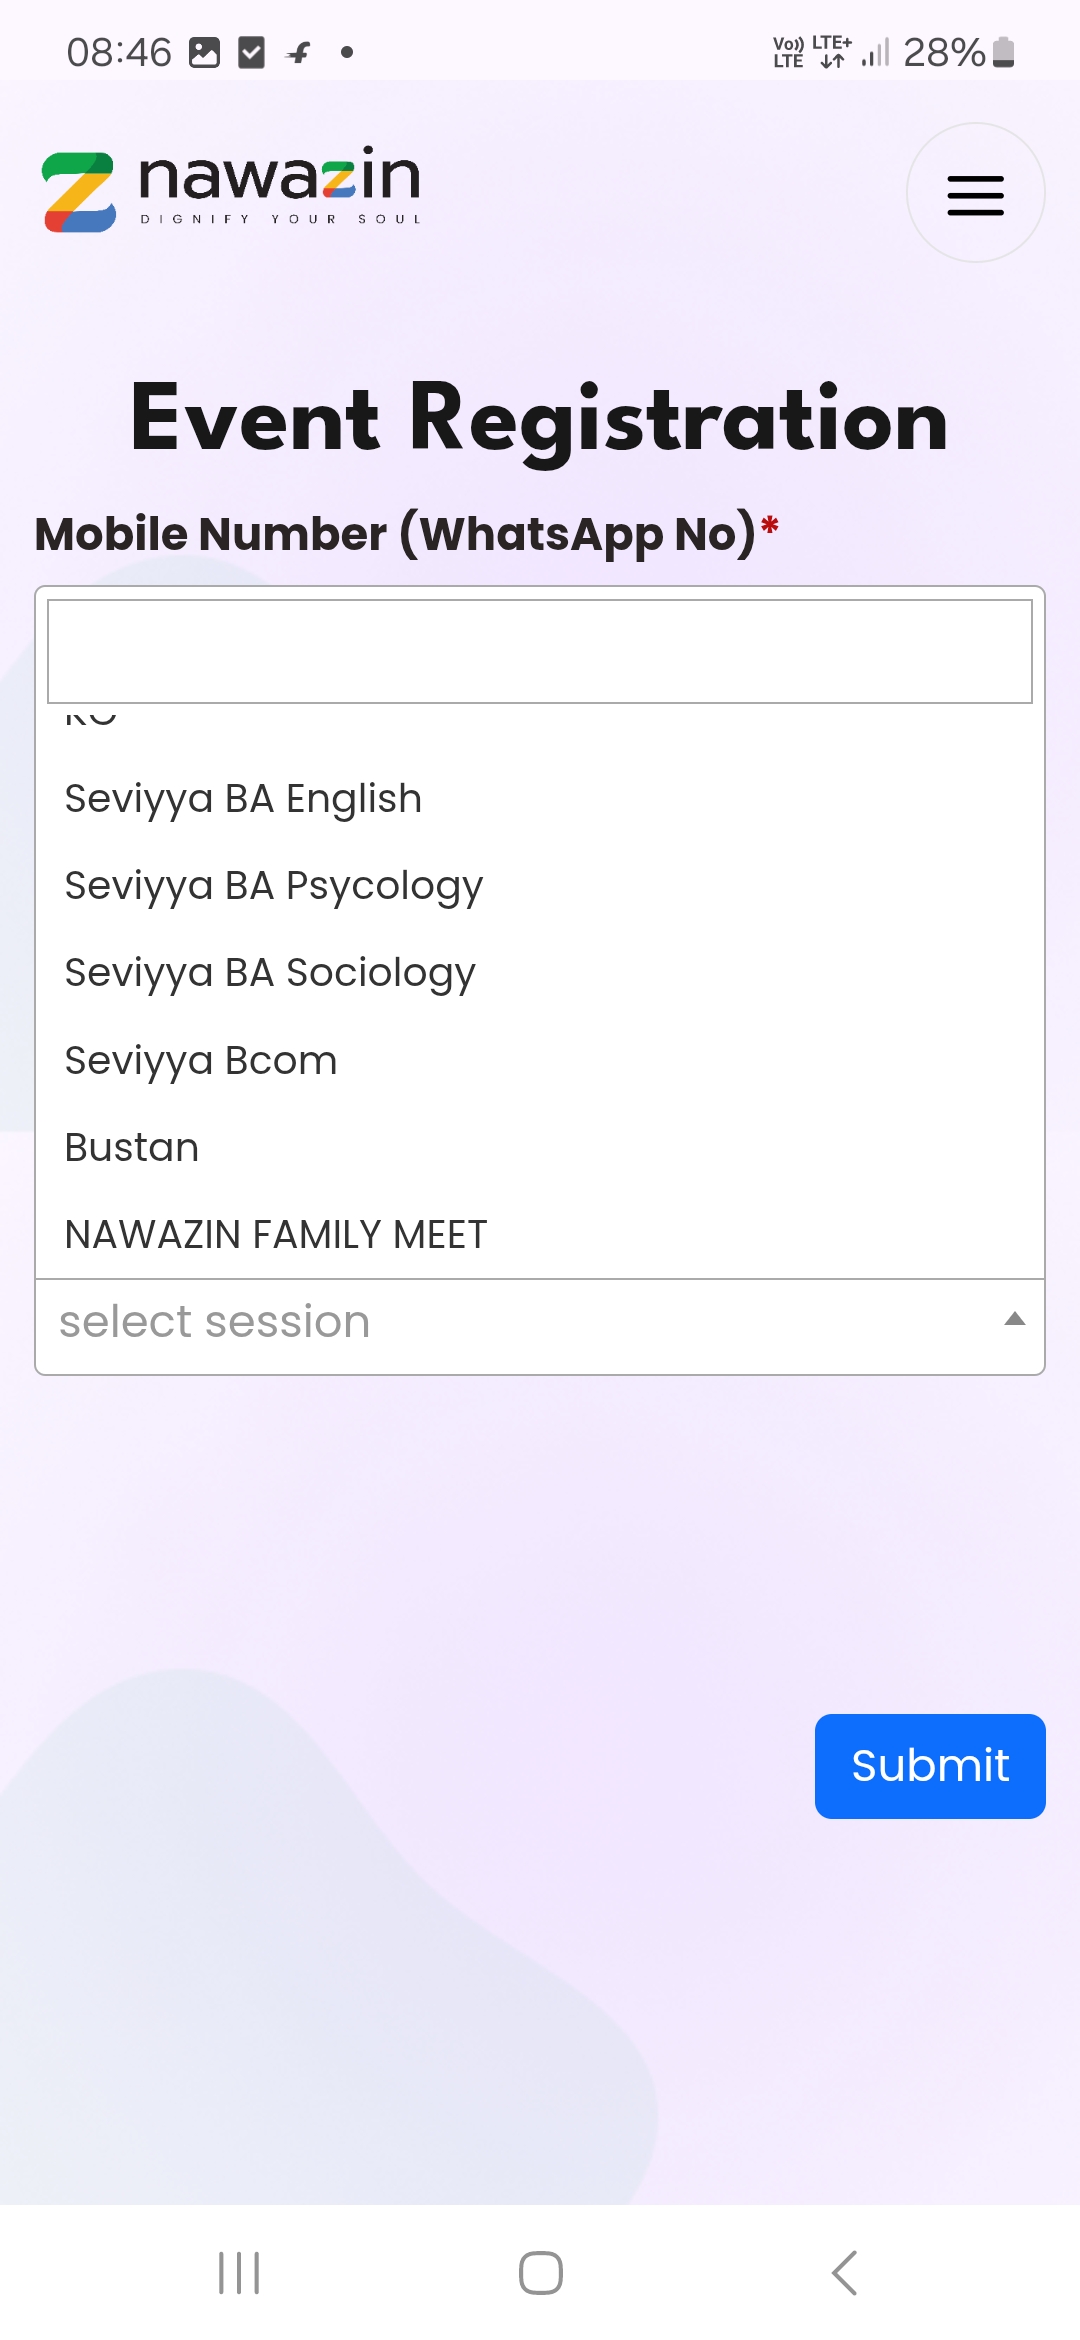The width and height of the screenshot is (1080, 2340).
Task: Tap the gallery image notification icon
Action: coord(204,52)
